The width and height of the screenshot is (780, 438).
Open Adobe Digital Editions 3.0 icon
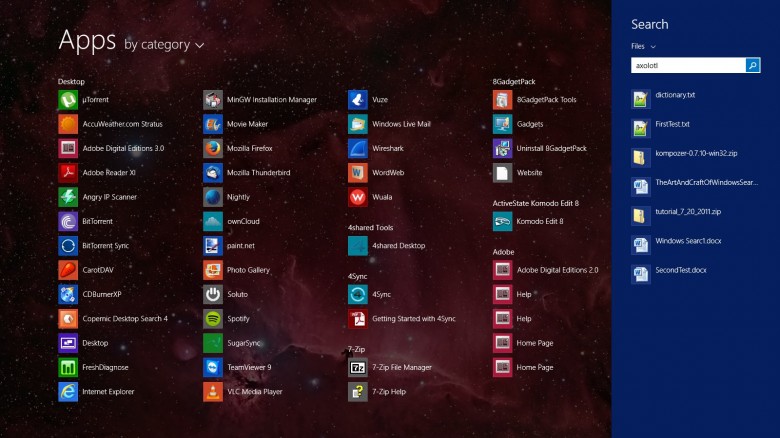pyautogui.click(x=68, y=148)
